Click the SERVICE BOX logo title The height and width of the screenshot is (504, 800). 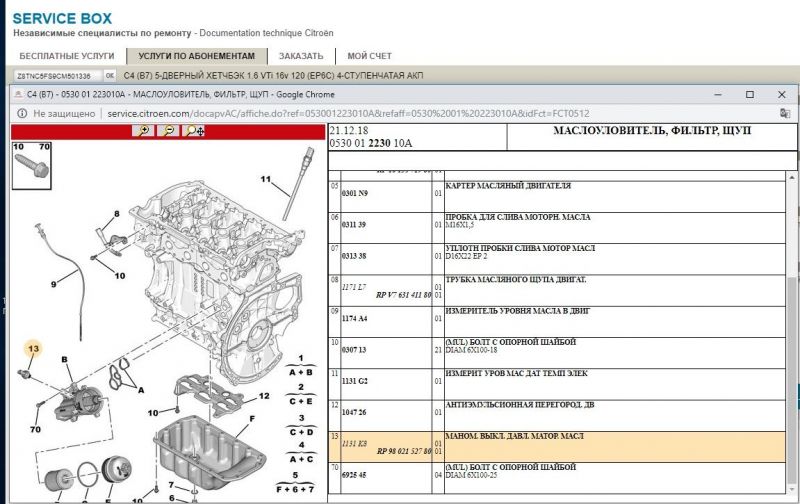(62, 18)
